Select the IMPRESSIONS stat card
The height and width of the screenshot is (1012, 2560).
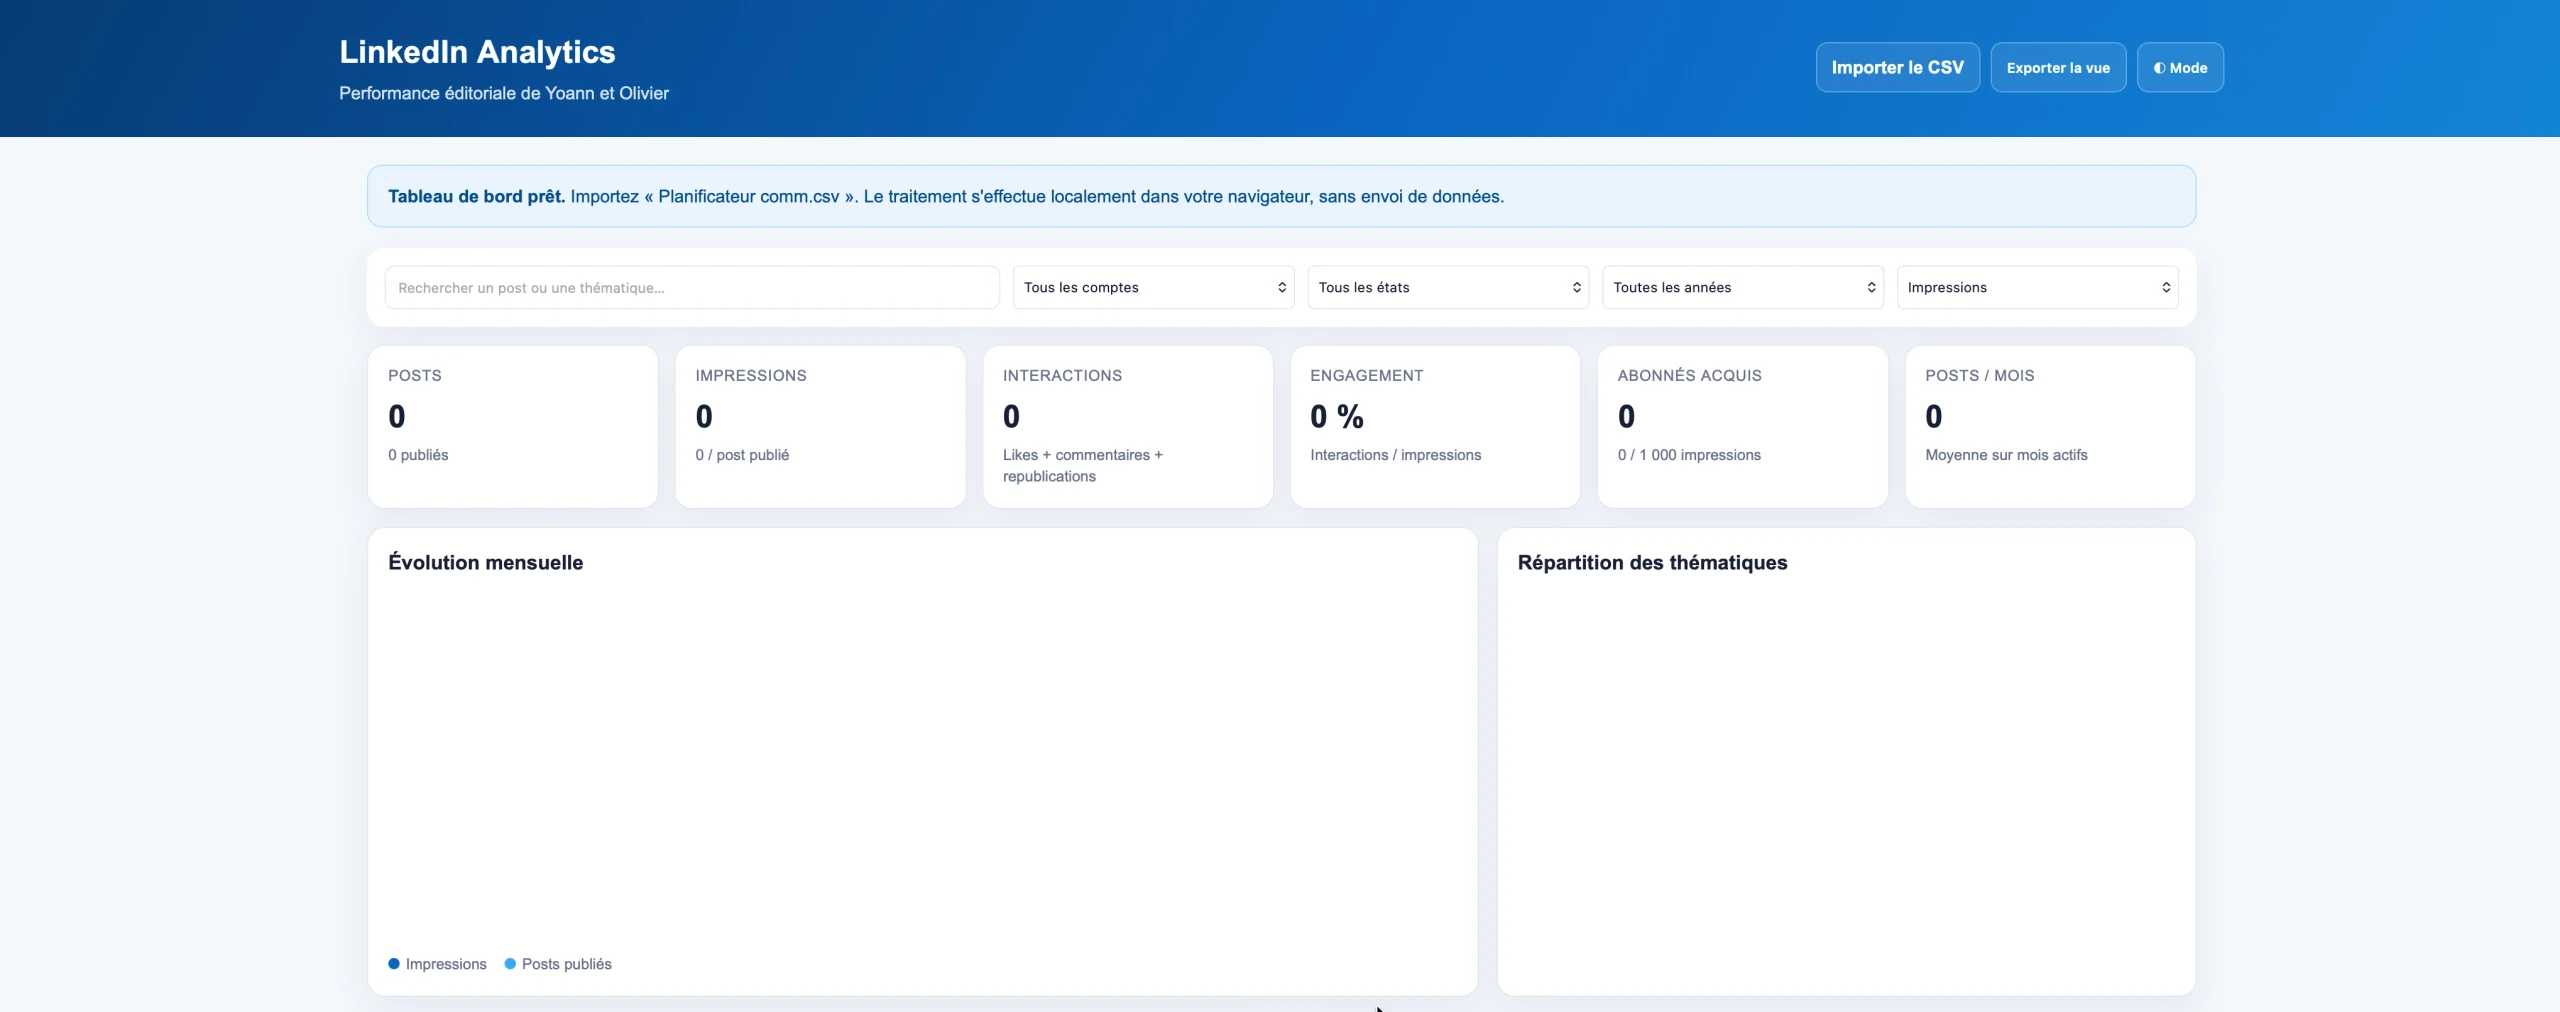(x=820, y=427)
